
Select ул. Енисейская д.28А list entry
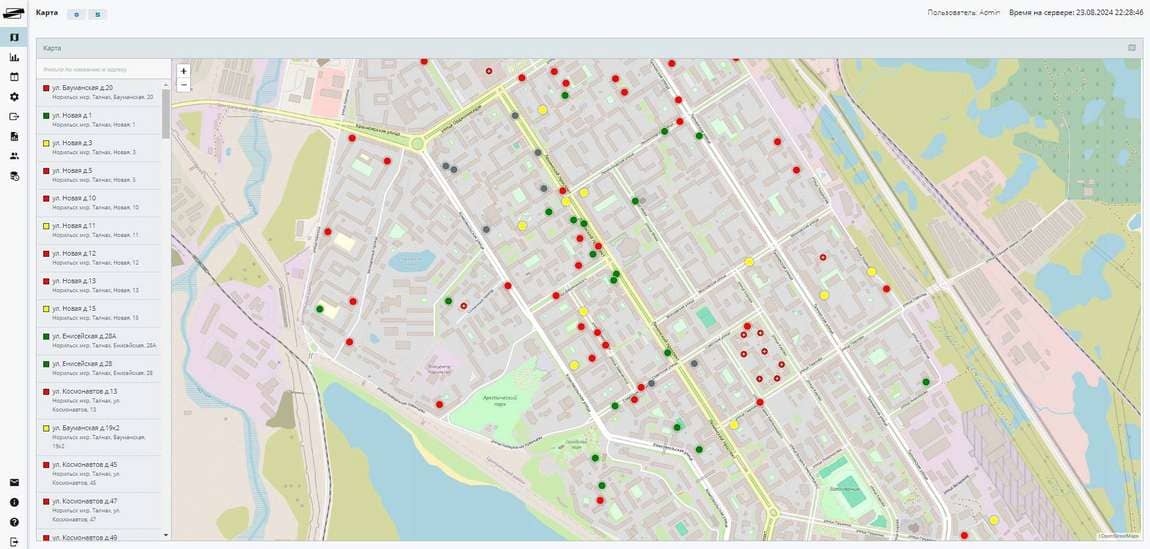(84, 336)
